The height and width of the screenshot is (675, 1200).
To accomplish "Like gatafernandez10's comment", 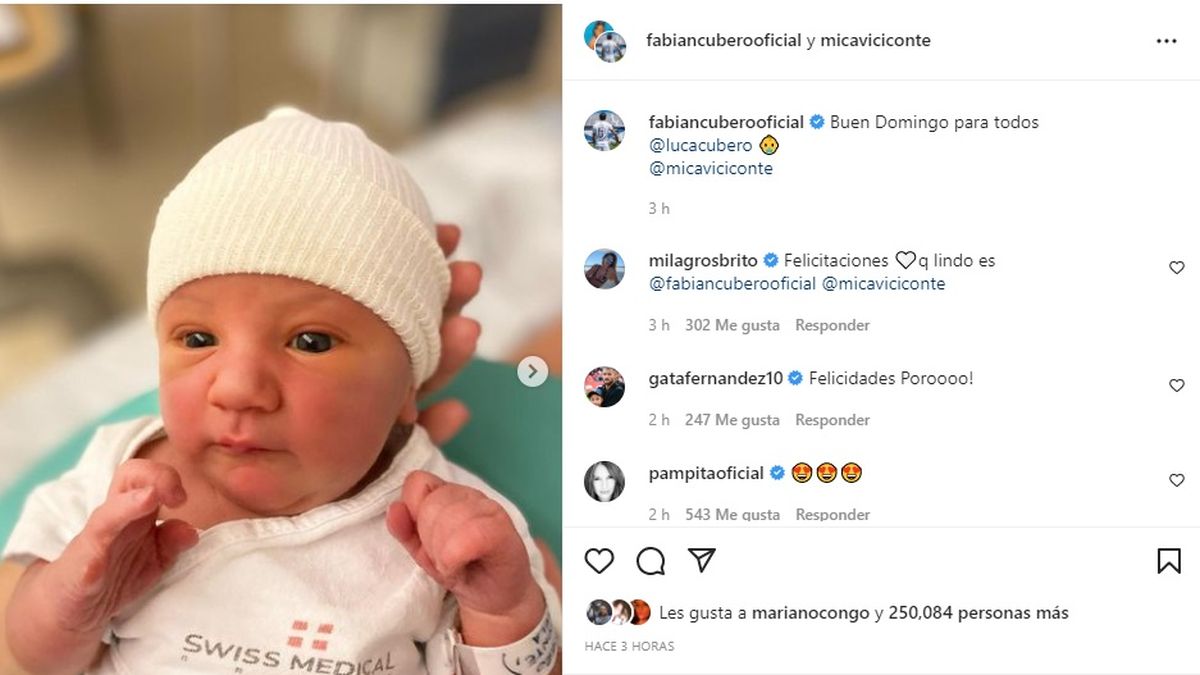I will (1177, 386).
